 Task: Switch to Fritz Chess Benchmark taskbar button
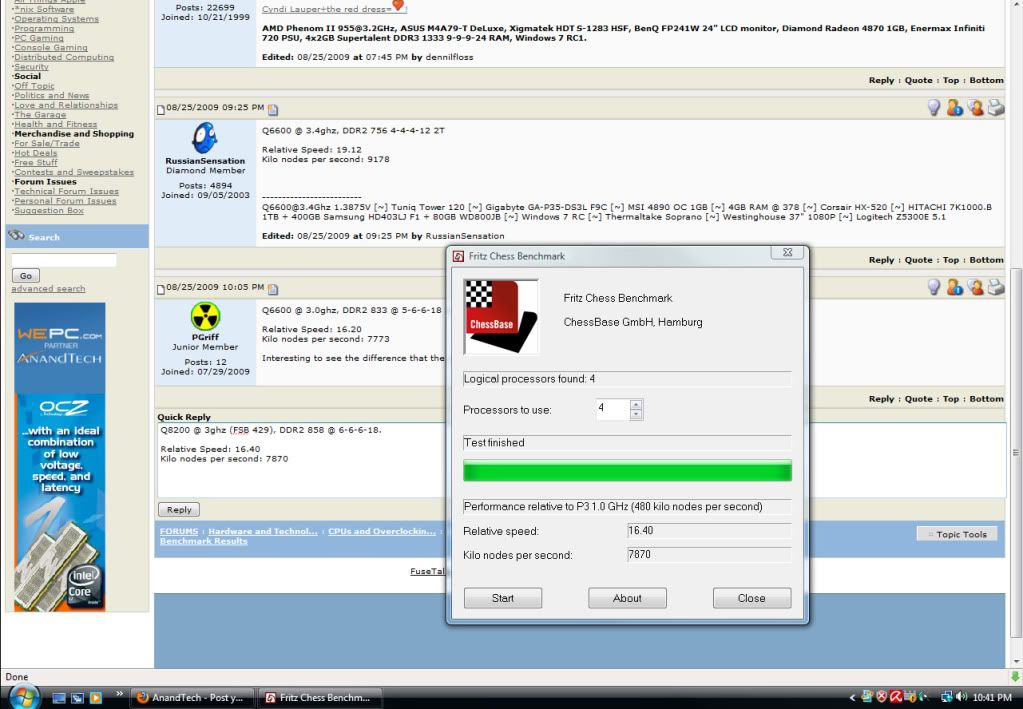tap(320, 698)
